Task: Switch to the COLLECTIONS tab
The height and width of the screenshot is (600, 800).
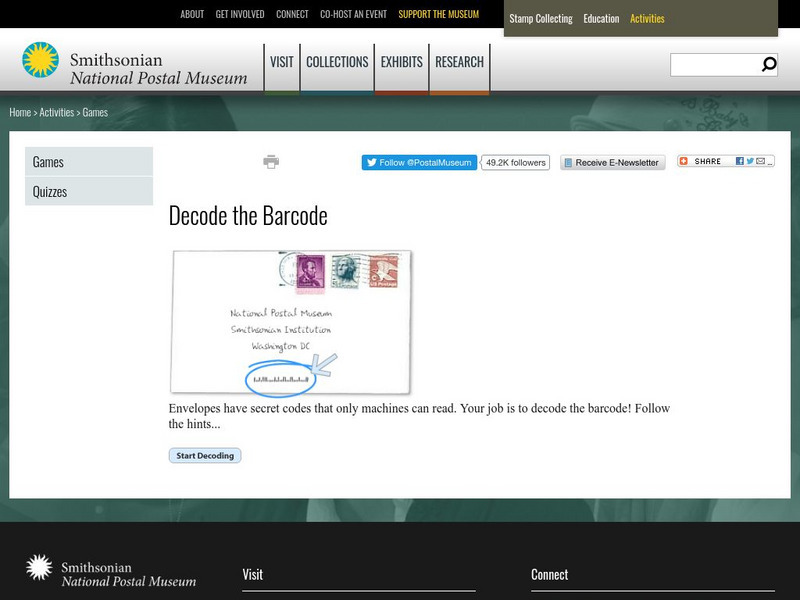Action: [x=337, y=61]
